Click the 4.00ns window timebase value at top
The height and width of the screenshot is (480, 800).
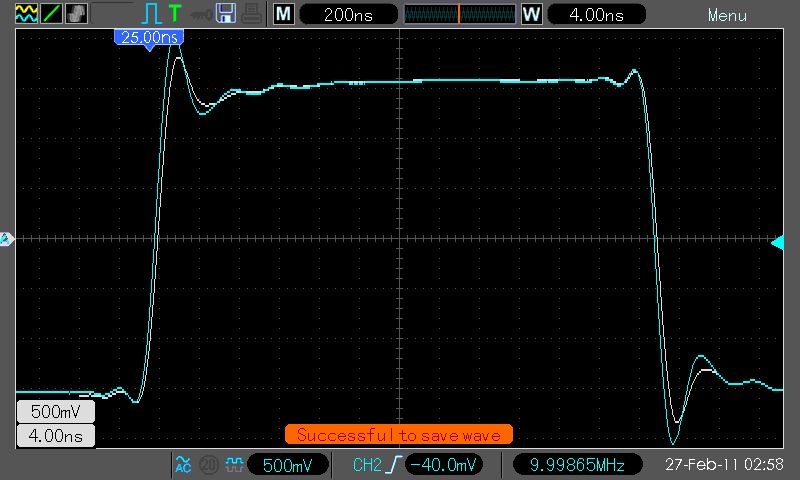pos(596,14)
